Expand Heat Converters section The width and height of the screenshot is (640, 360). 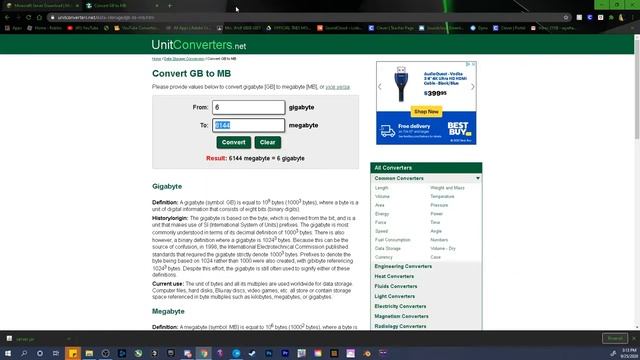tap(394, 276)
